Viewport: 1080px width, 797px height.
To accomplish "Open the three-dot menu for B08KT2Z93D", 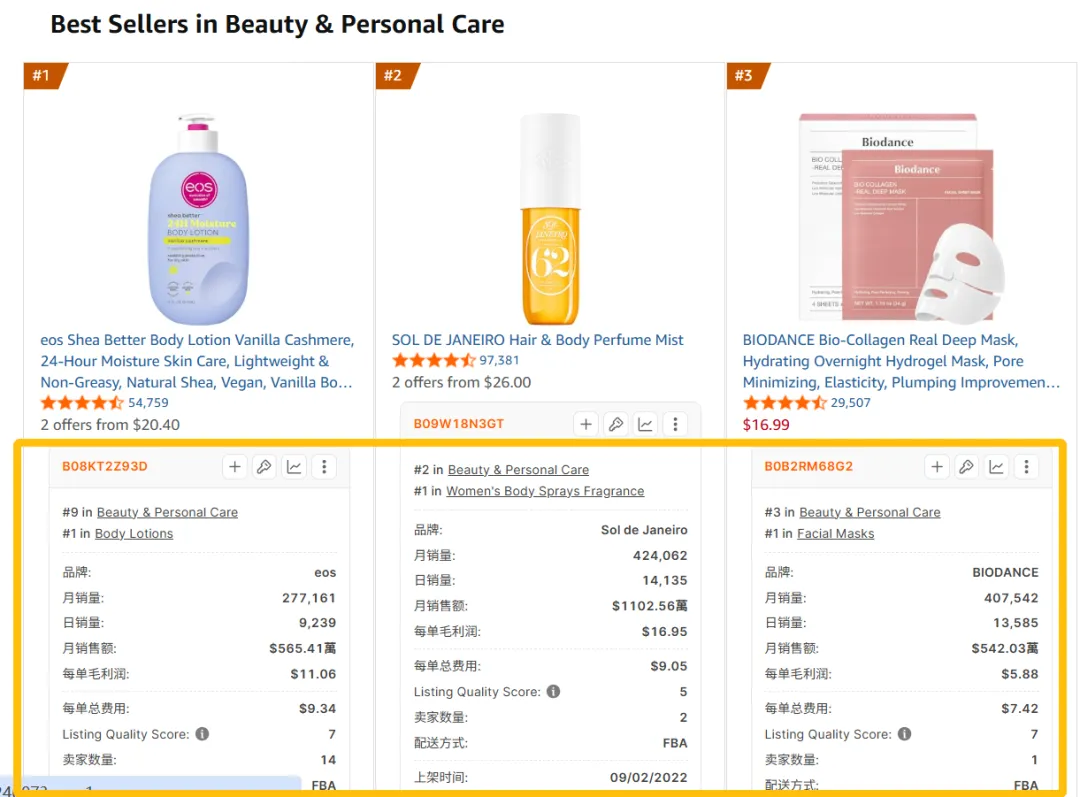I will [324, 467].
